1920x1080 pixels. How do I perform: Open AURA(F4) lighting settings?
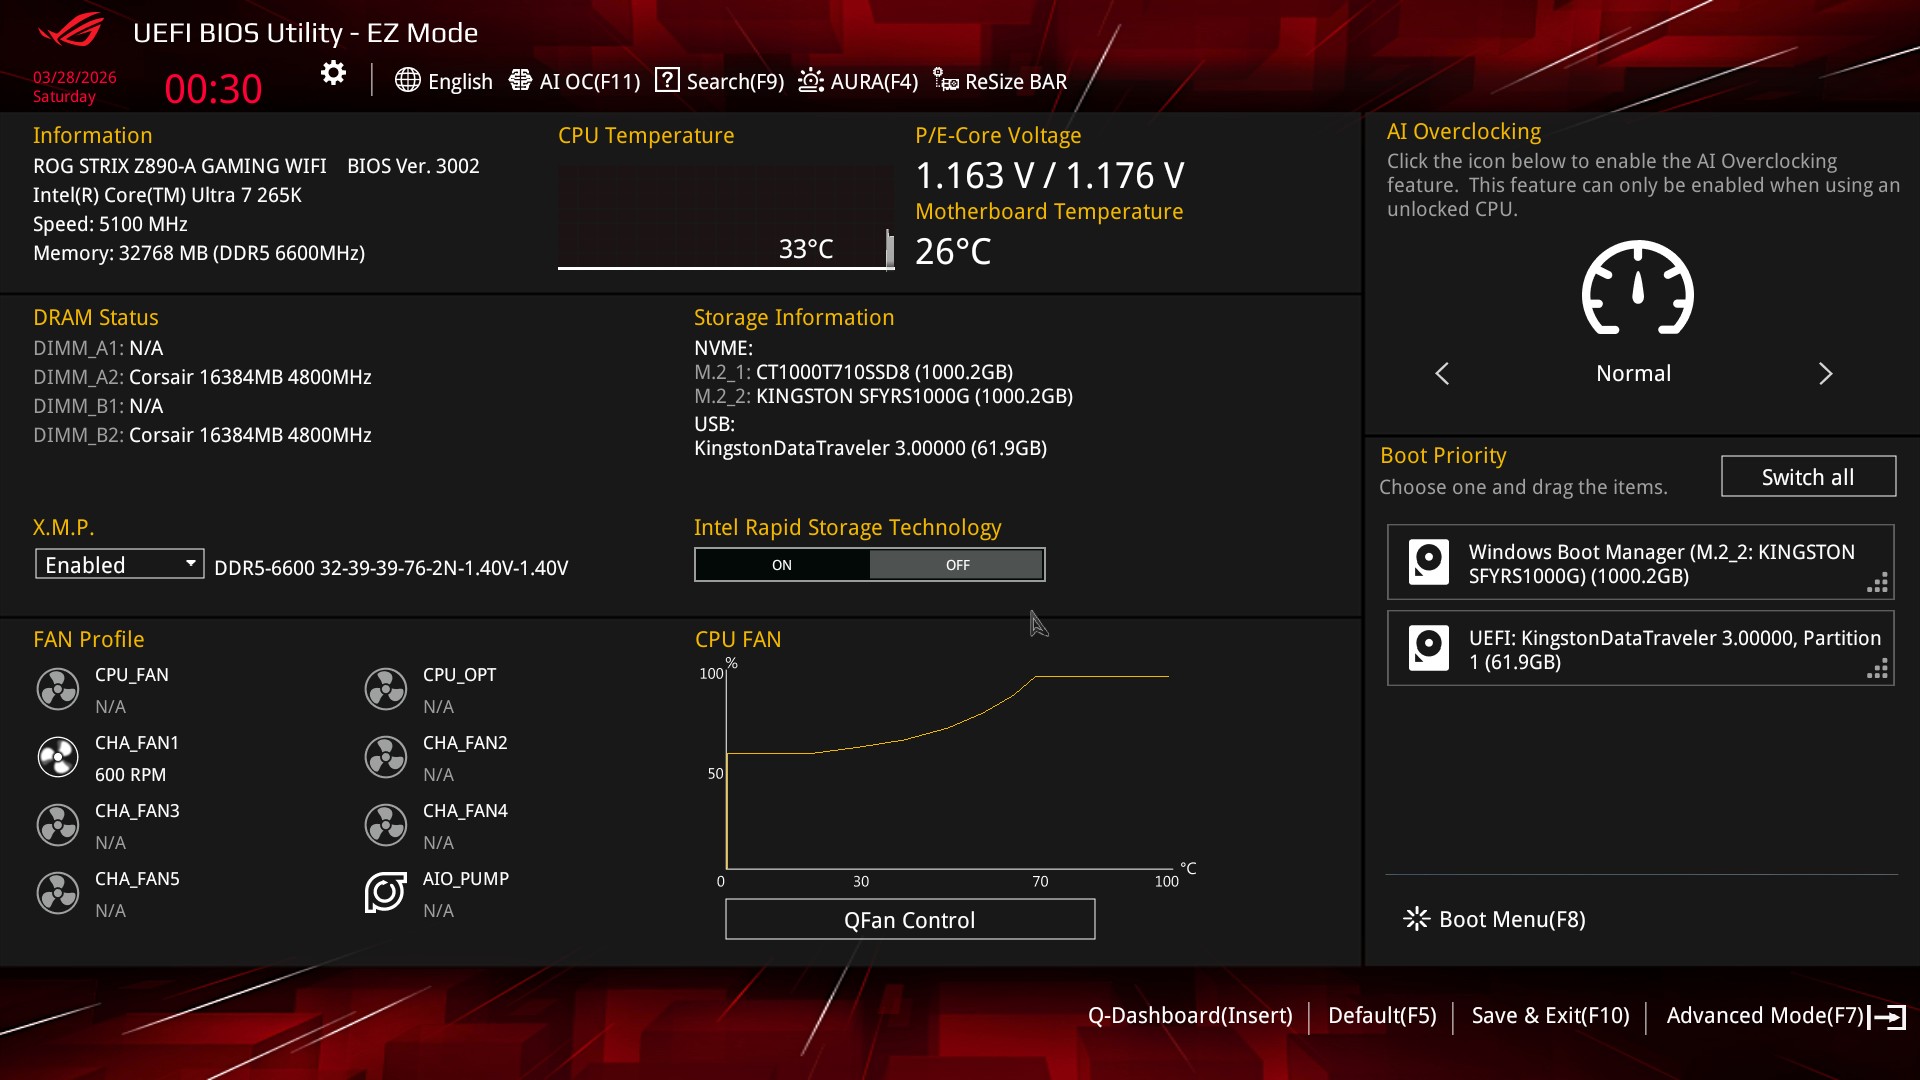point(858,81)
